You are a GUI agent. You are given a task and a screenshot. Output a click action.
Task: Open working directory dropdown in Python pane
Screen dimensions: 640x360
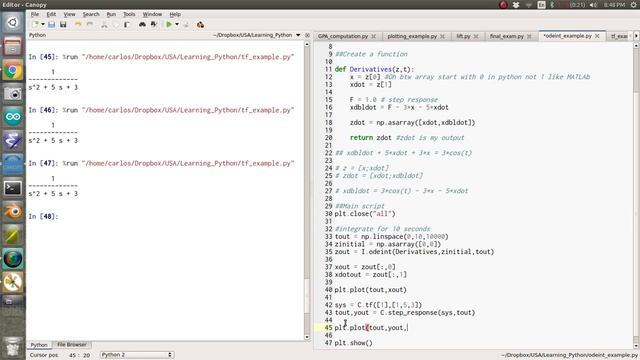298,36
